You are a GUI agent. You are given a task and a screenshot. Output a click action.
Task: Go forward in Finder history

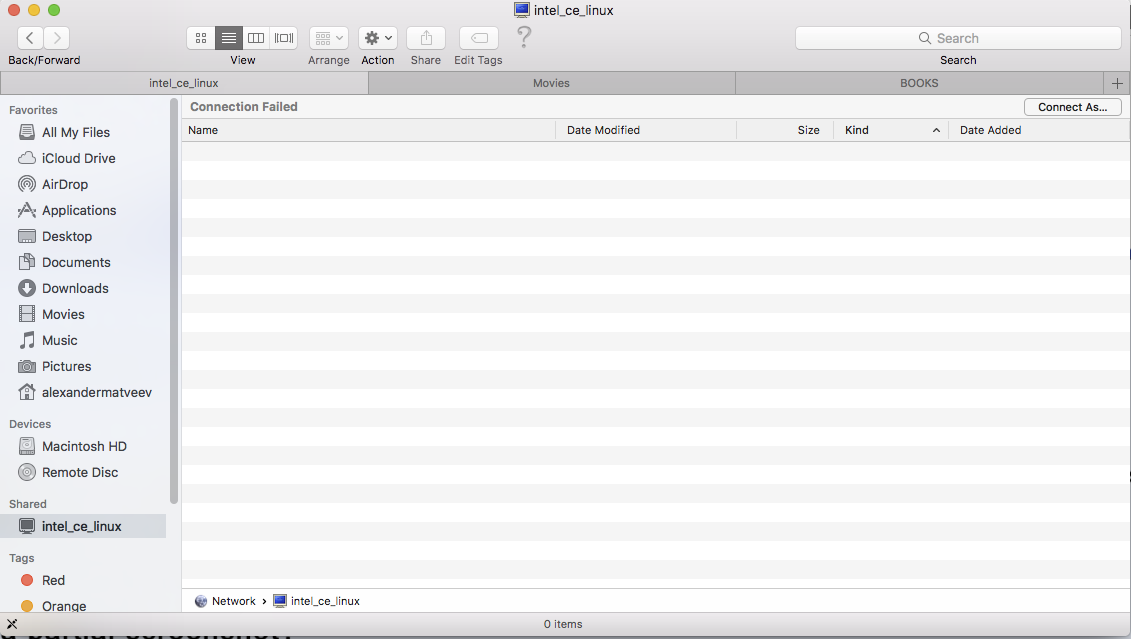point(56,38)
